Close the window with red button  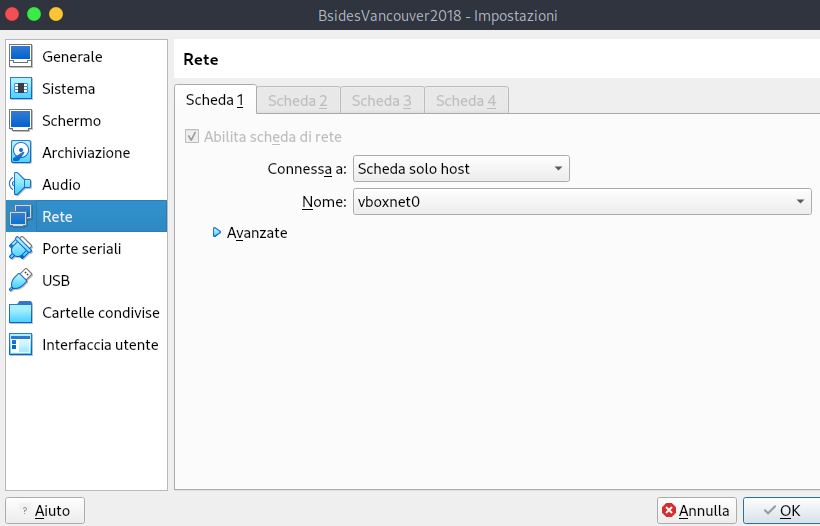point(12,14)
